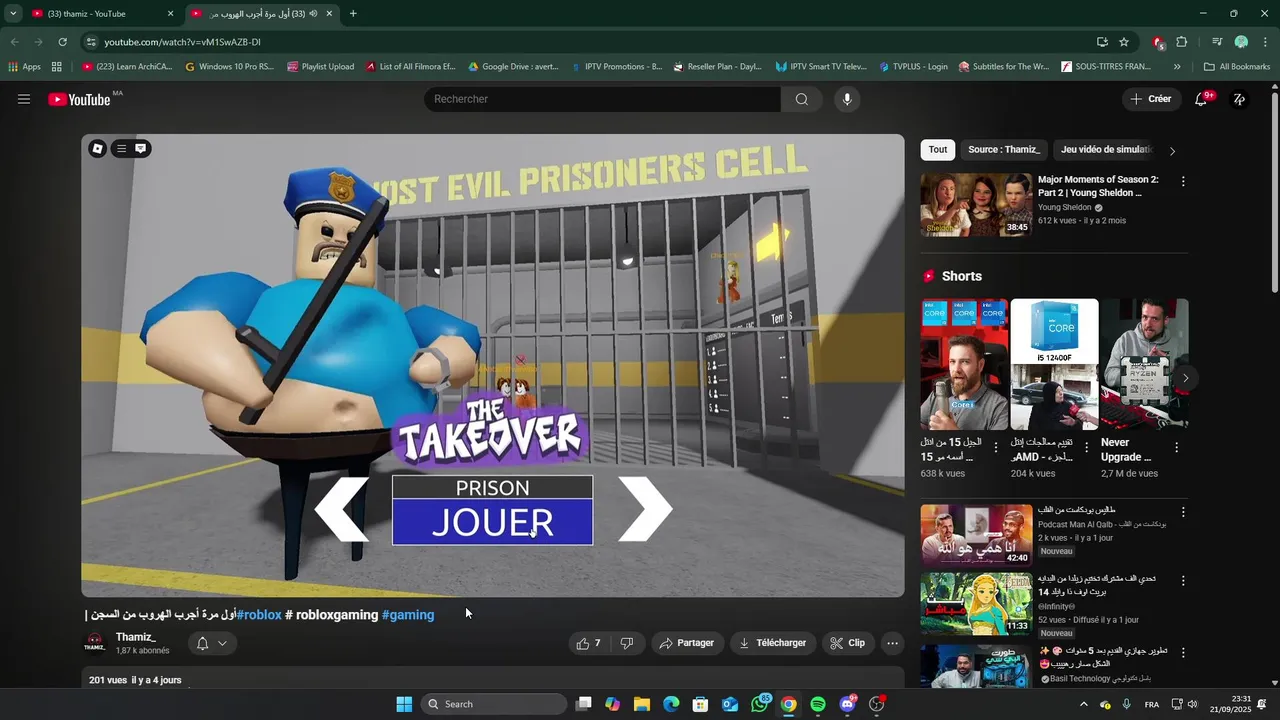Expand Chrome tab search dropdown
1280x720 pixels.
(x=13, y=14)
